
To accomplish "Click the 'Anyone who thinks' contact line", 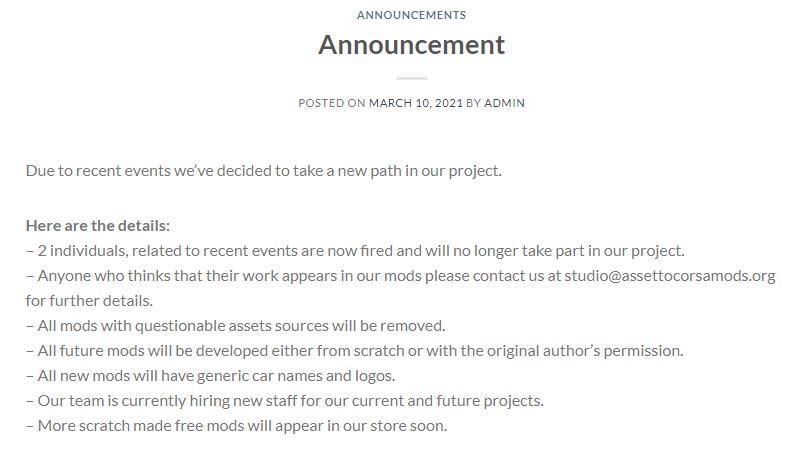I will pyautogui.click(x=401, y=276).
